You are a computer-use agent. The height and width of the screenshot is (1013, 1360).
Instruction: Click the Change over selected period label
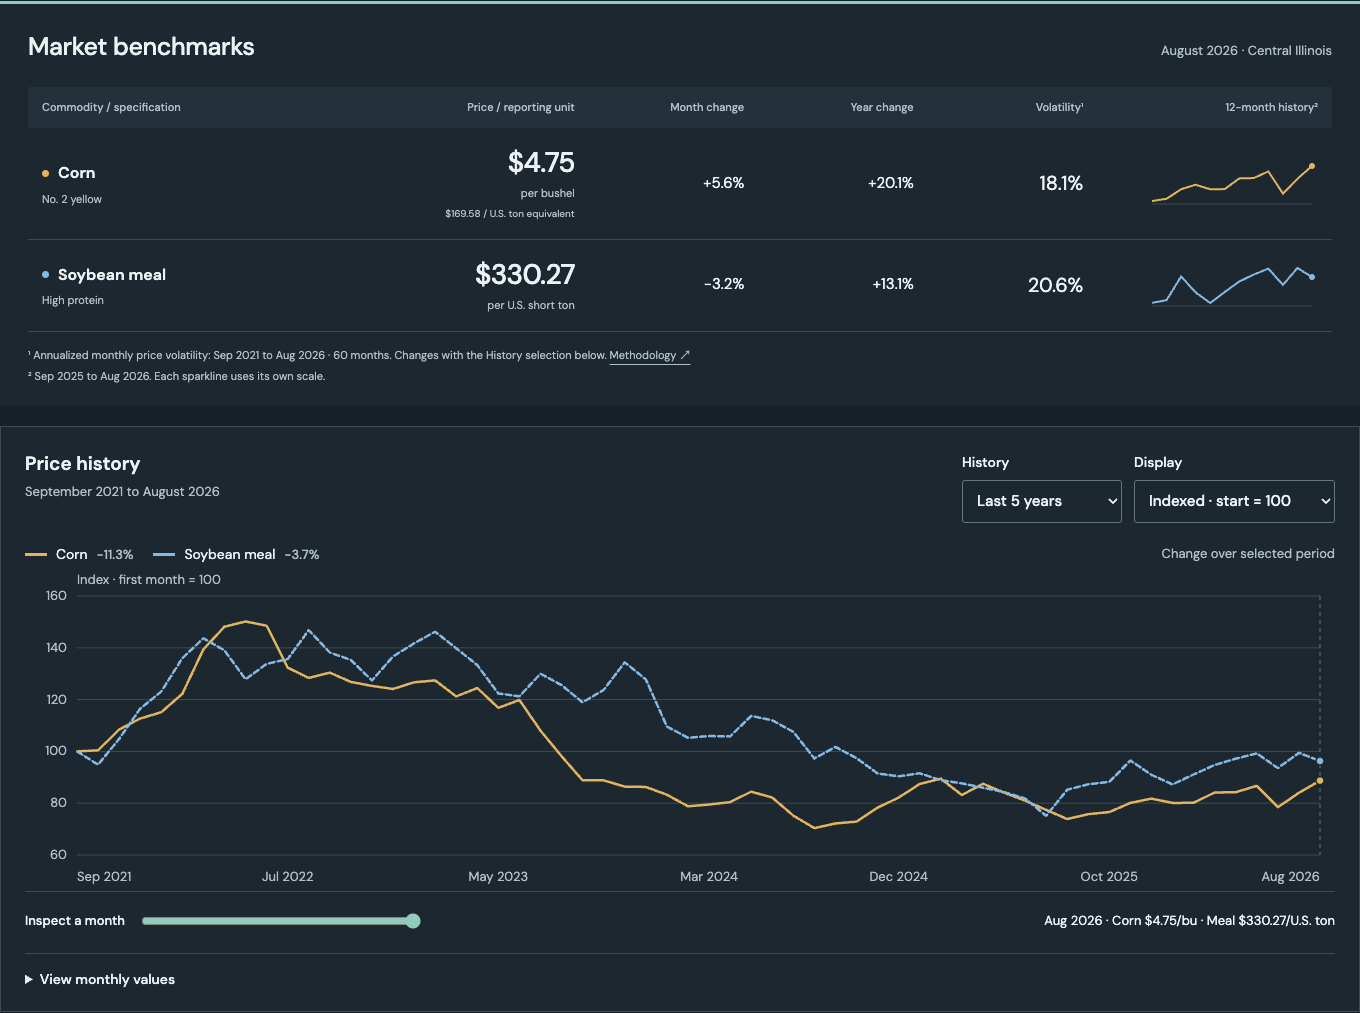click(x=1248, y=554)
